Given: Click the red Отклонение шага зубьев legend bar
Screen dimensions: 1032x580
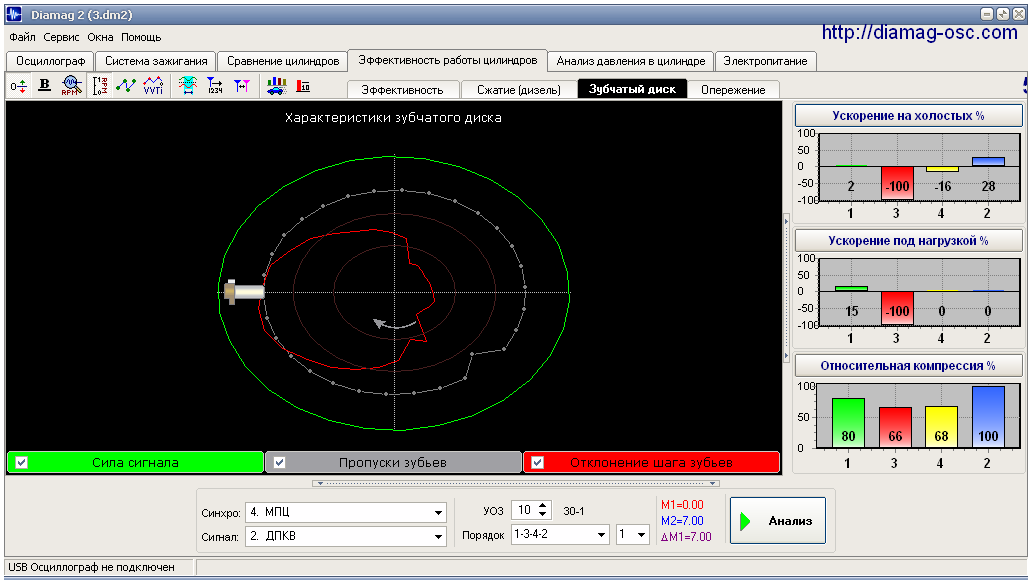Looking at the screenshot, I should [651, 462].
